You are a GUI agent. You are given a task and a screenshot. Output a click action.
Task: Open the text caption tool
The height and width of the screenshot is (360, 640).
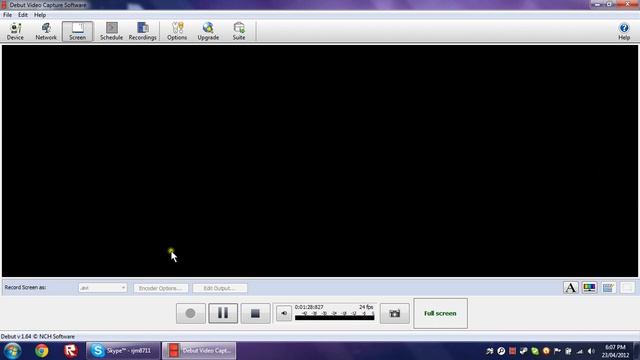click(571, 288)
